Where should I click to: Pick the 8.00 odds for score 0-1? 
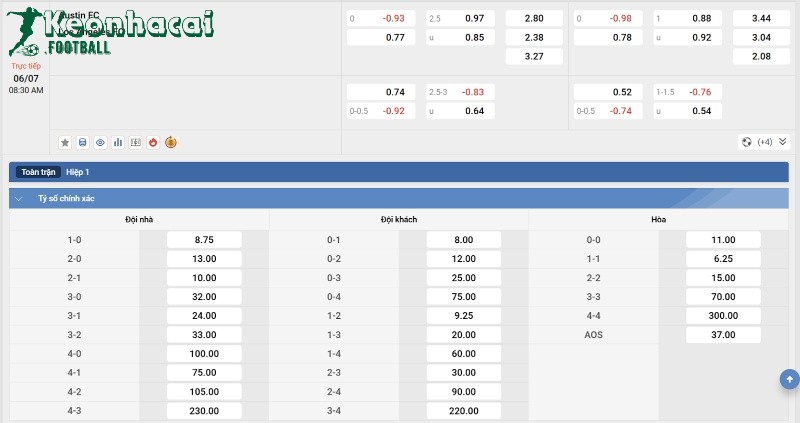463,240
